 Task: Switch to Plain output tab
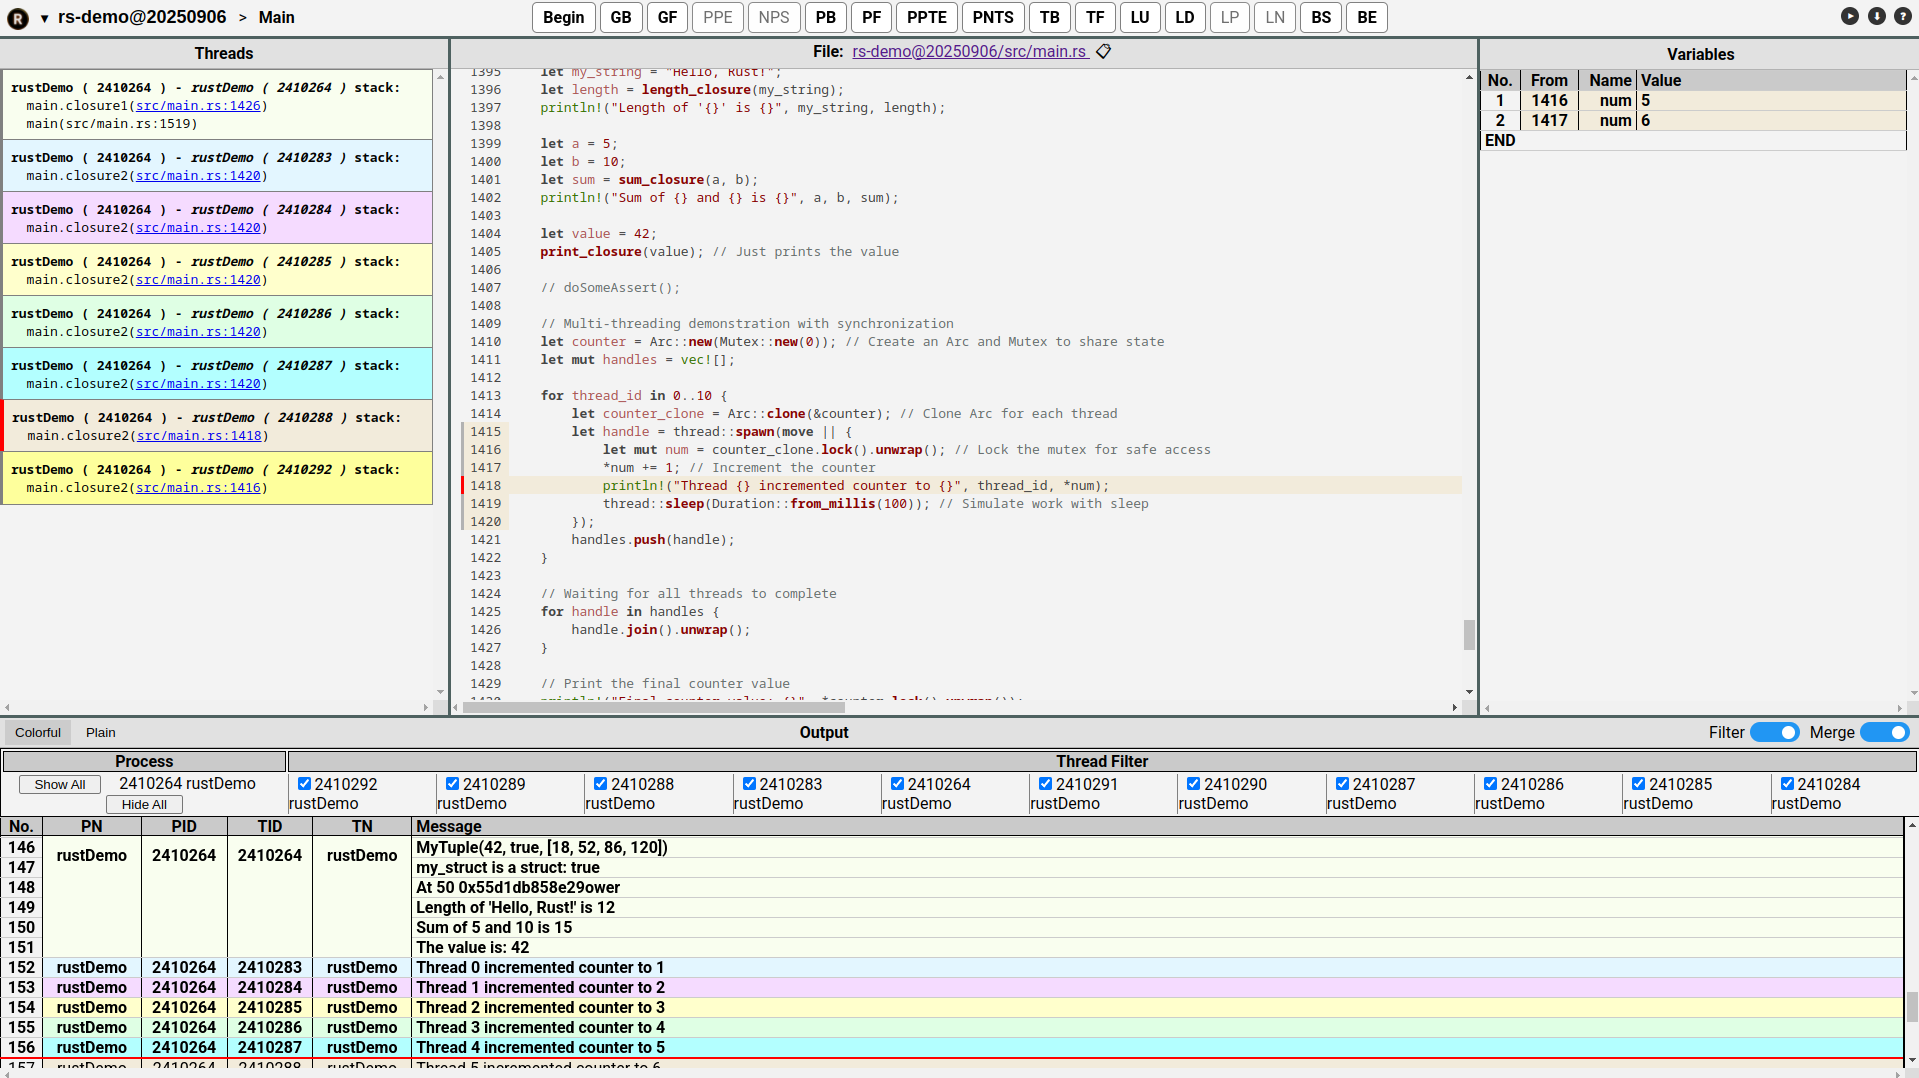pyautogui.click(x=100, y=732)
